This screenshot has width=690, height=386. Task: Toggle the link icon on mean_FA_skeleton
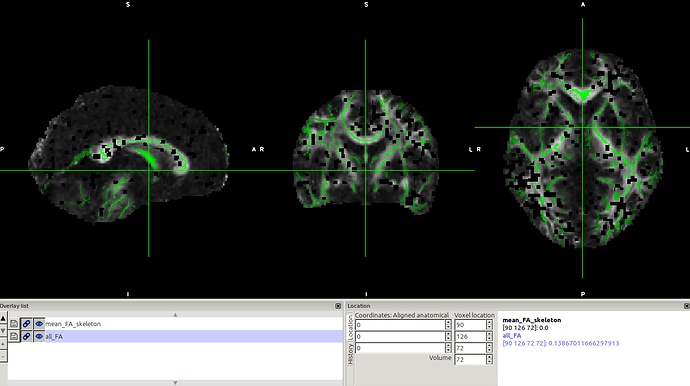[x=26, y=324]
